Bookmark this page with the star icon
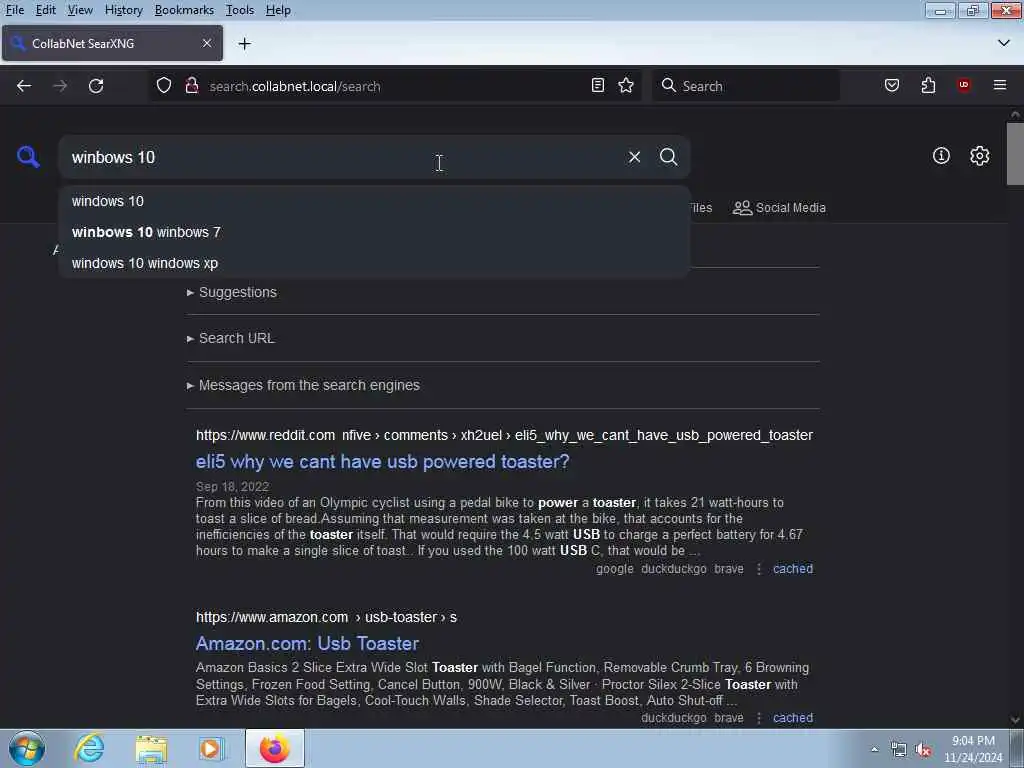 click(x=626, y=86)
